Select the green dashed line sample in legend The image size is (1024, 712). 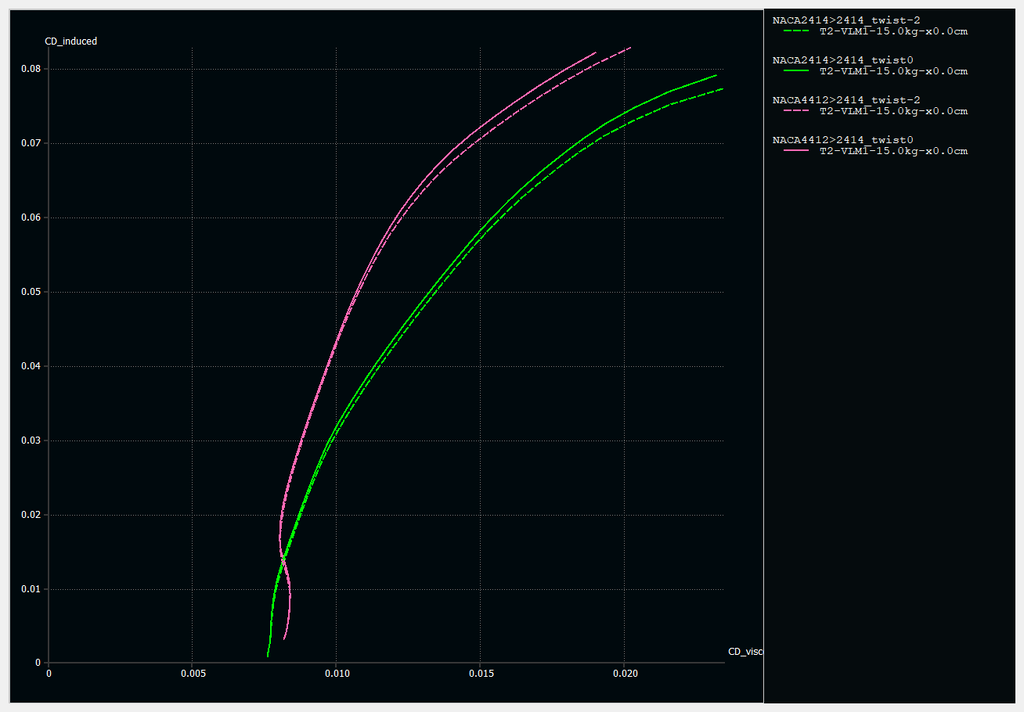click(795, 31)
